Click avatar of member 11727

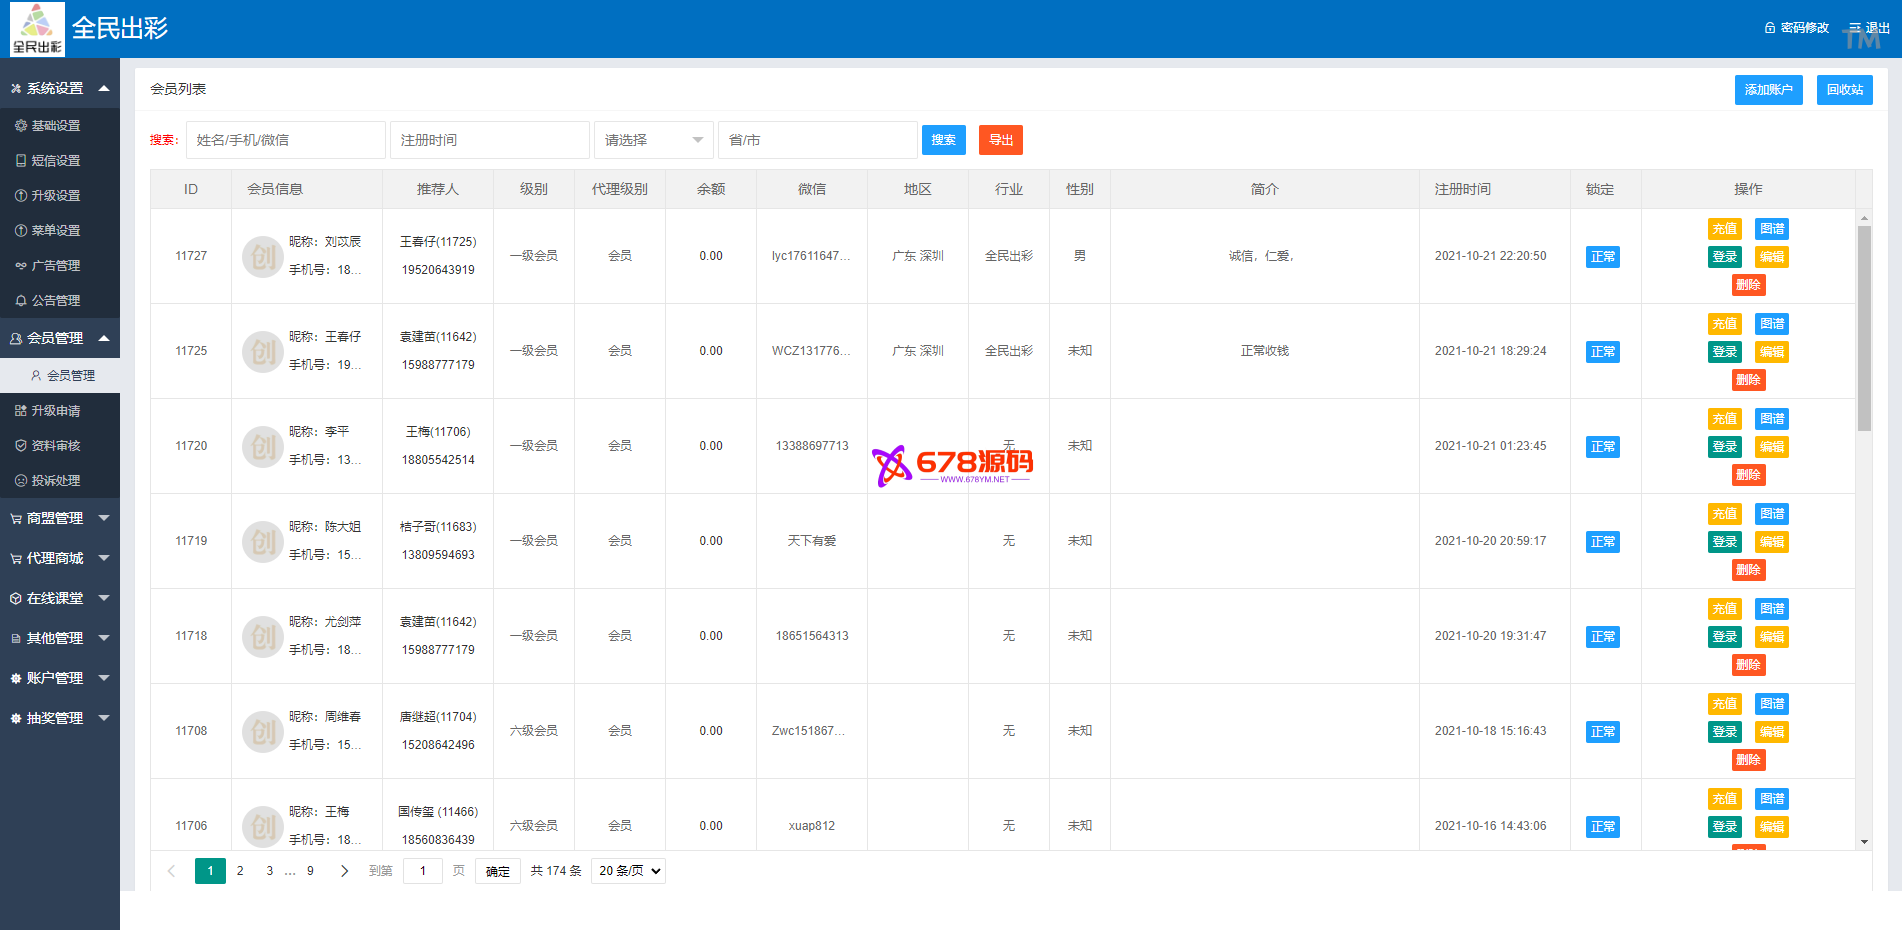[x=262, y=257]
